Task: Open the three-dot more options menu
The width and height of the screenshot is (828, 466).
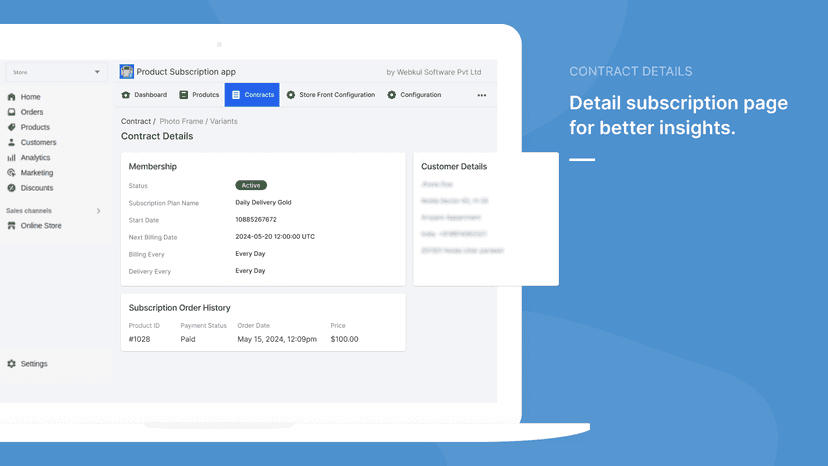Action: 482,95
